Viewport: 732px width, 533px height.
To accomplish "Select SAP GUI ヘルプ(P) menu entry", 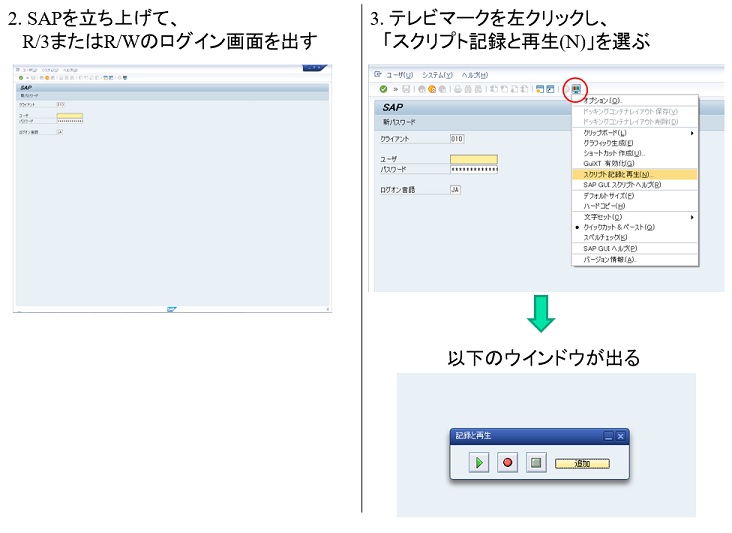I will click(x=635, y=248).
